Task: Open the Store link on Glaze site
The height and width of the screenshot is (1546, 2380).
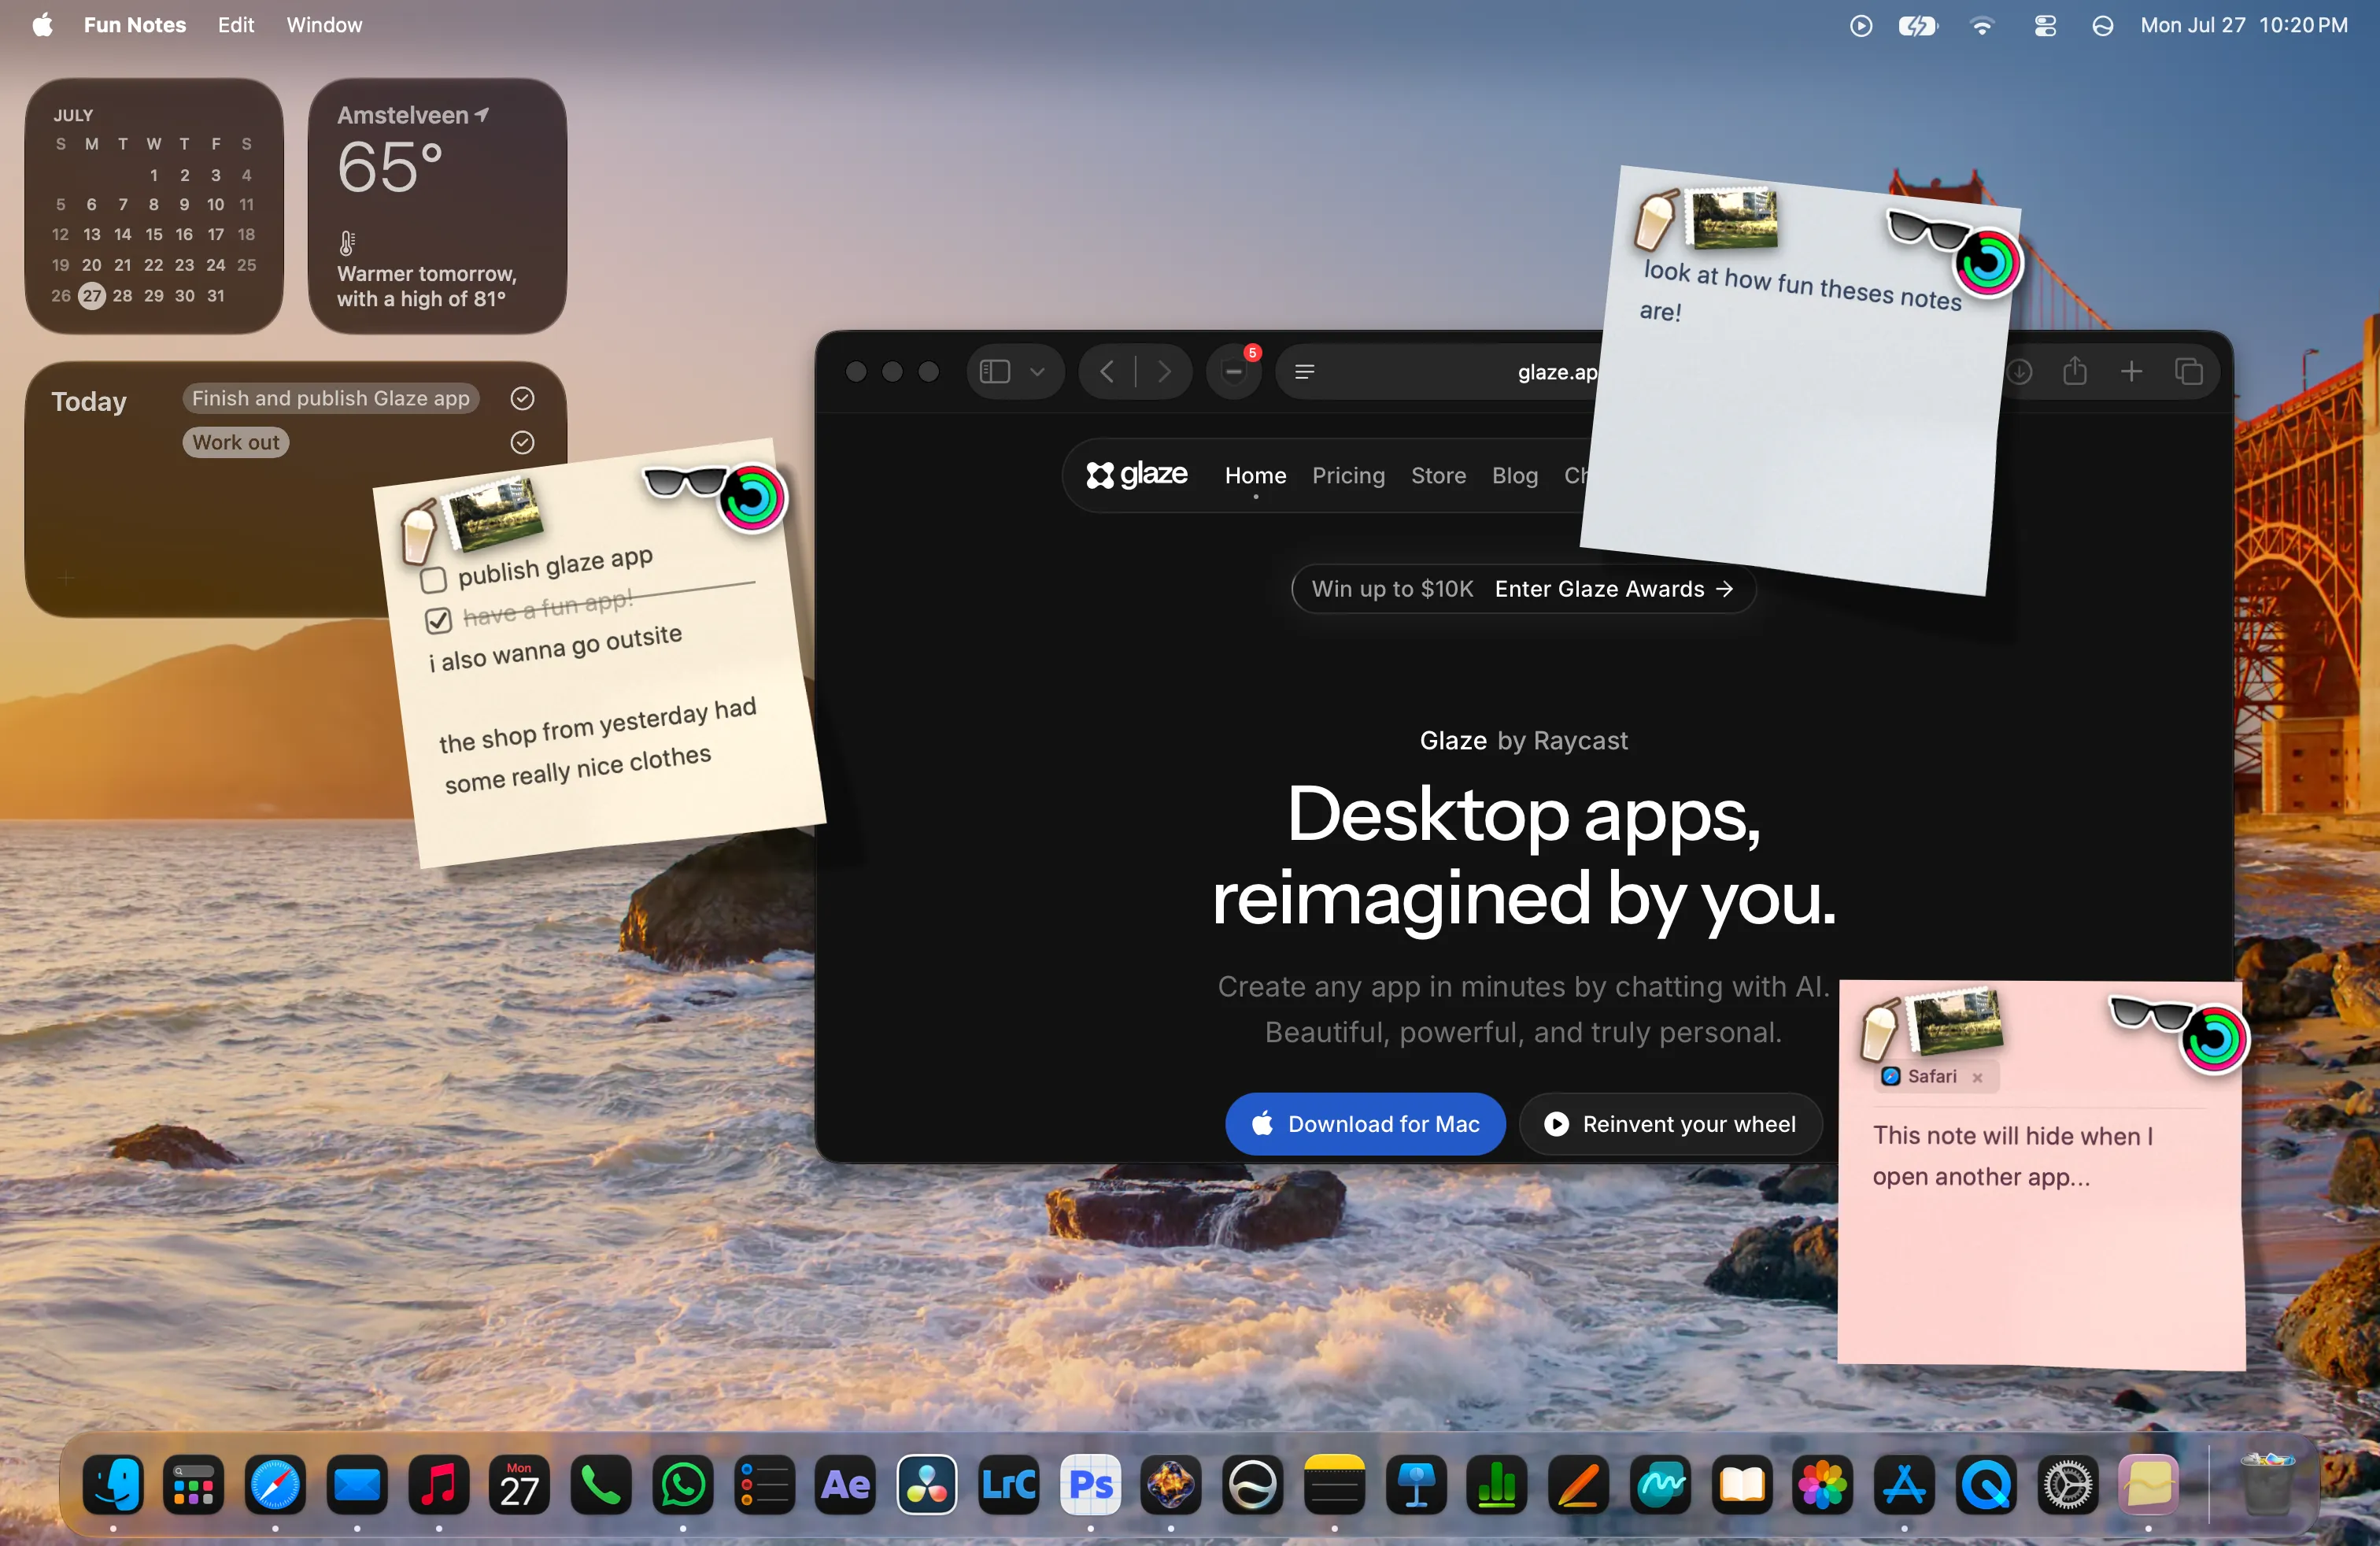Action: pyautogui.click(x=1438, y=475)
